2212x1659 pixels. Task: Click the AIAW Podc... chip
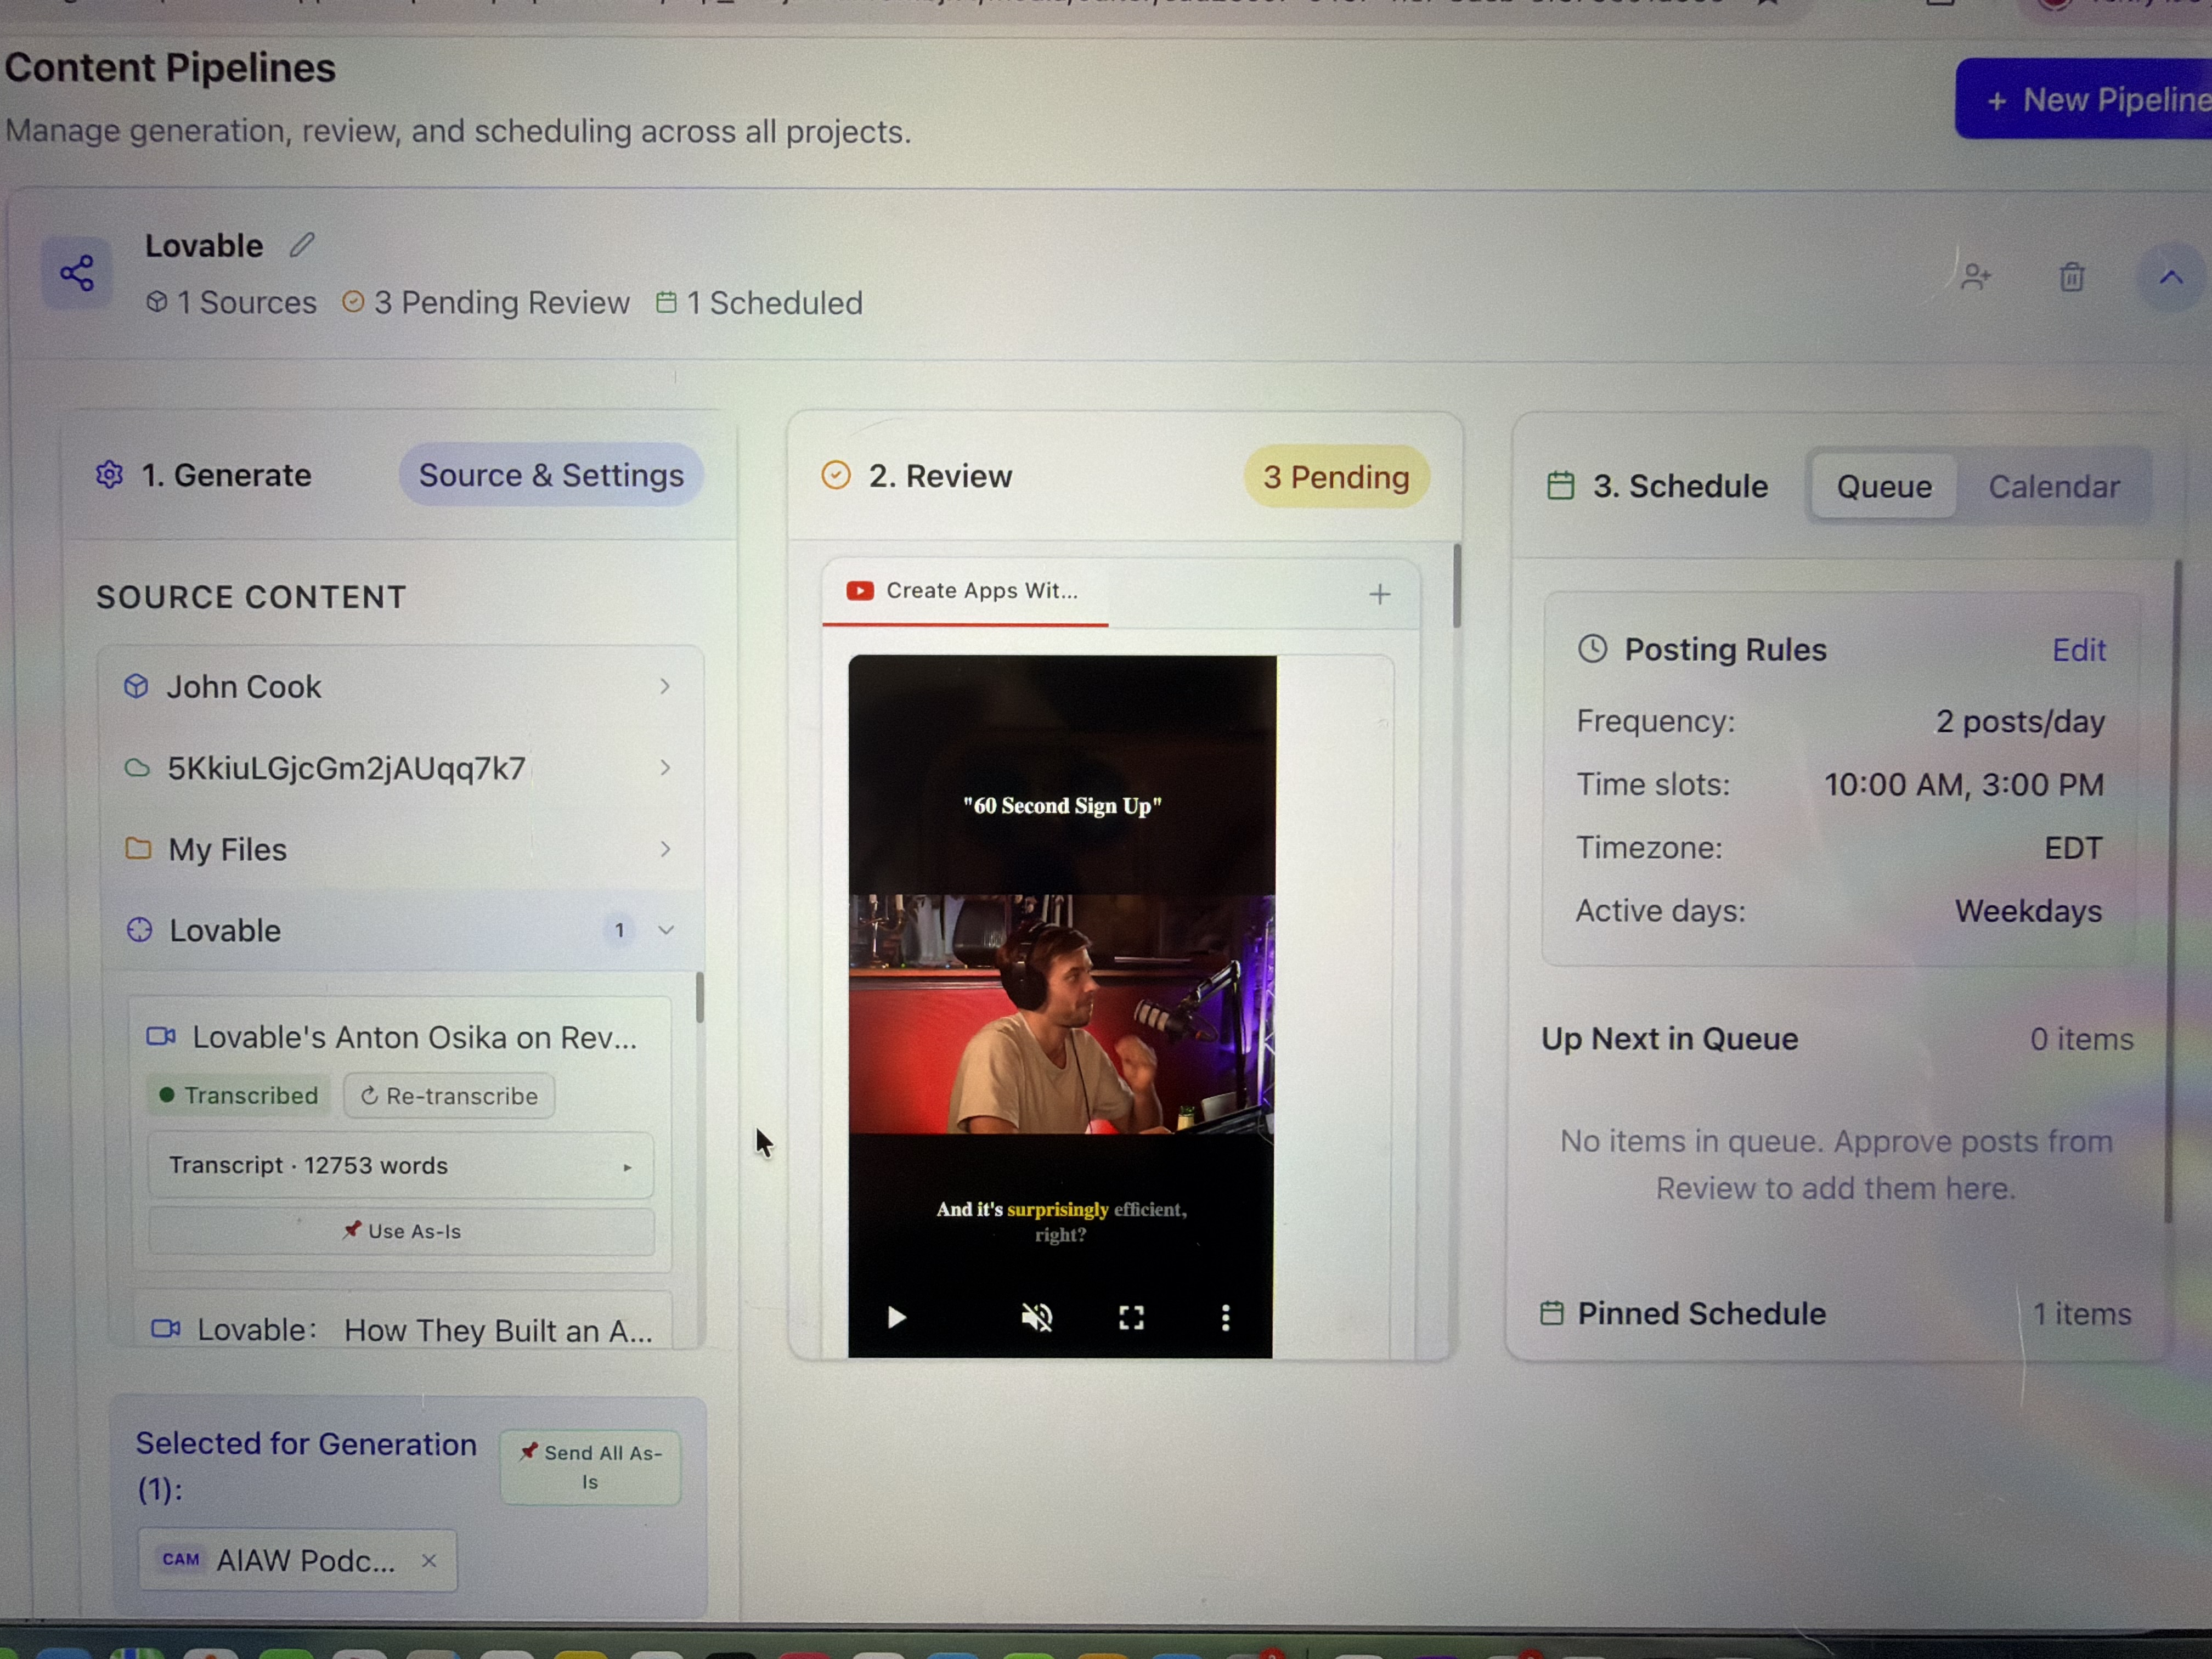297,1560
